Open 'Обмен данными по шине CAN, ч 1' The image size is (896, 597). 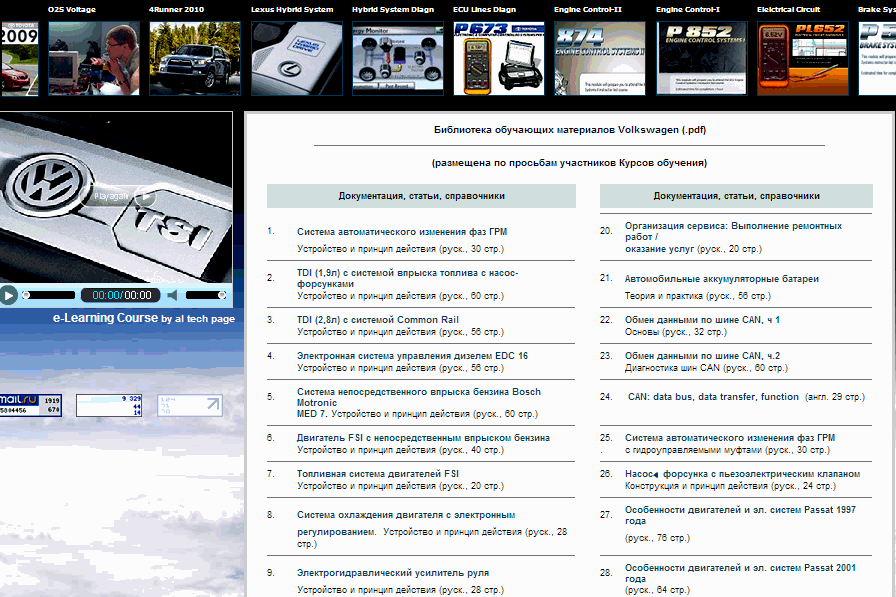coord(702,320)
